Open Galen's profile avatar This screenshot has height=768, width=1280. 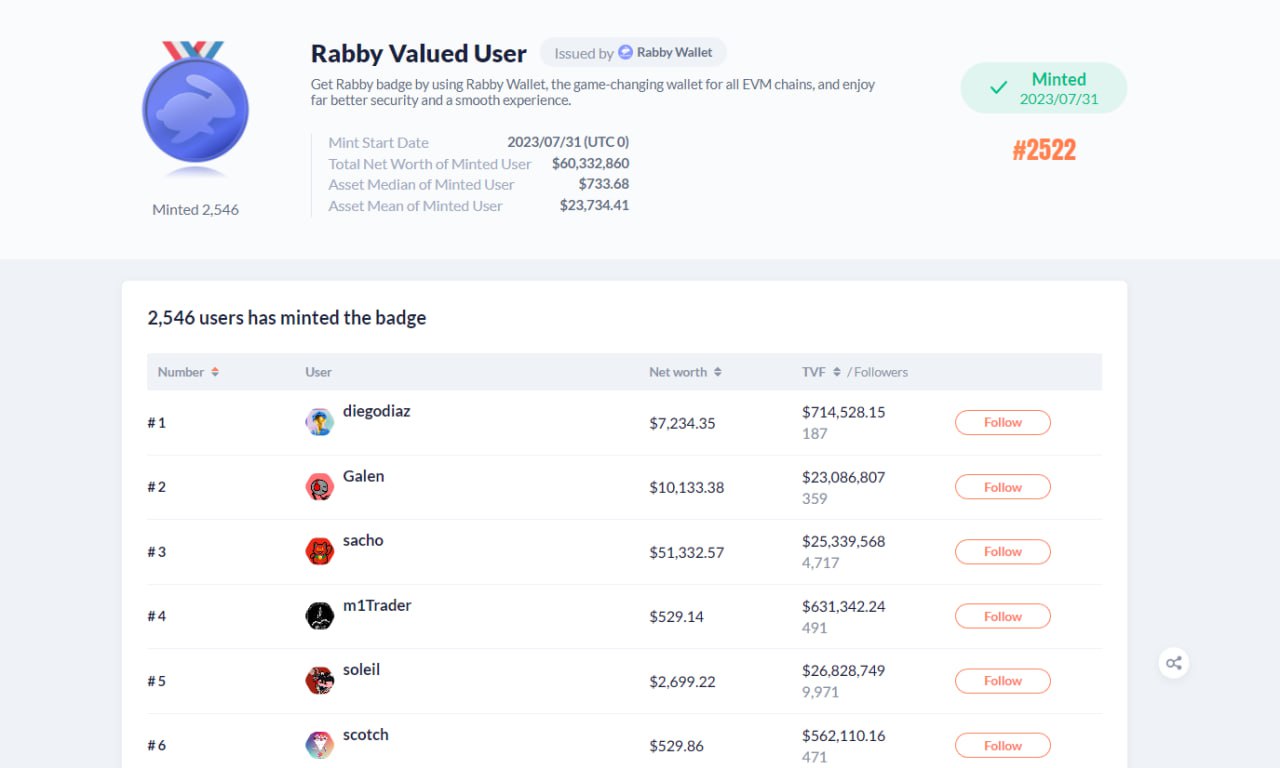(x=319, y=487)
